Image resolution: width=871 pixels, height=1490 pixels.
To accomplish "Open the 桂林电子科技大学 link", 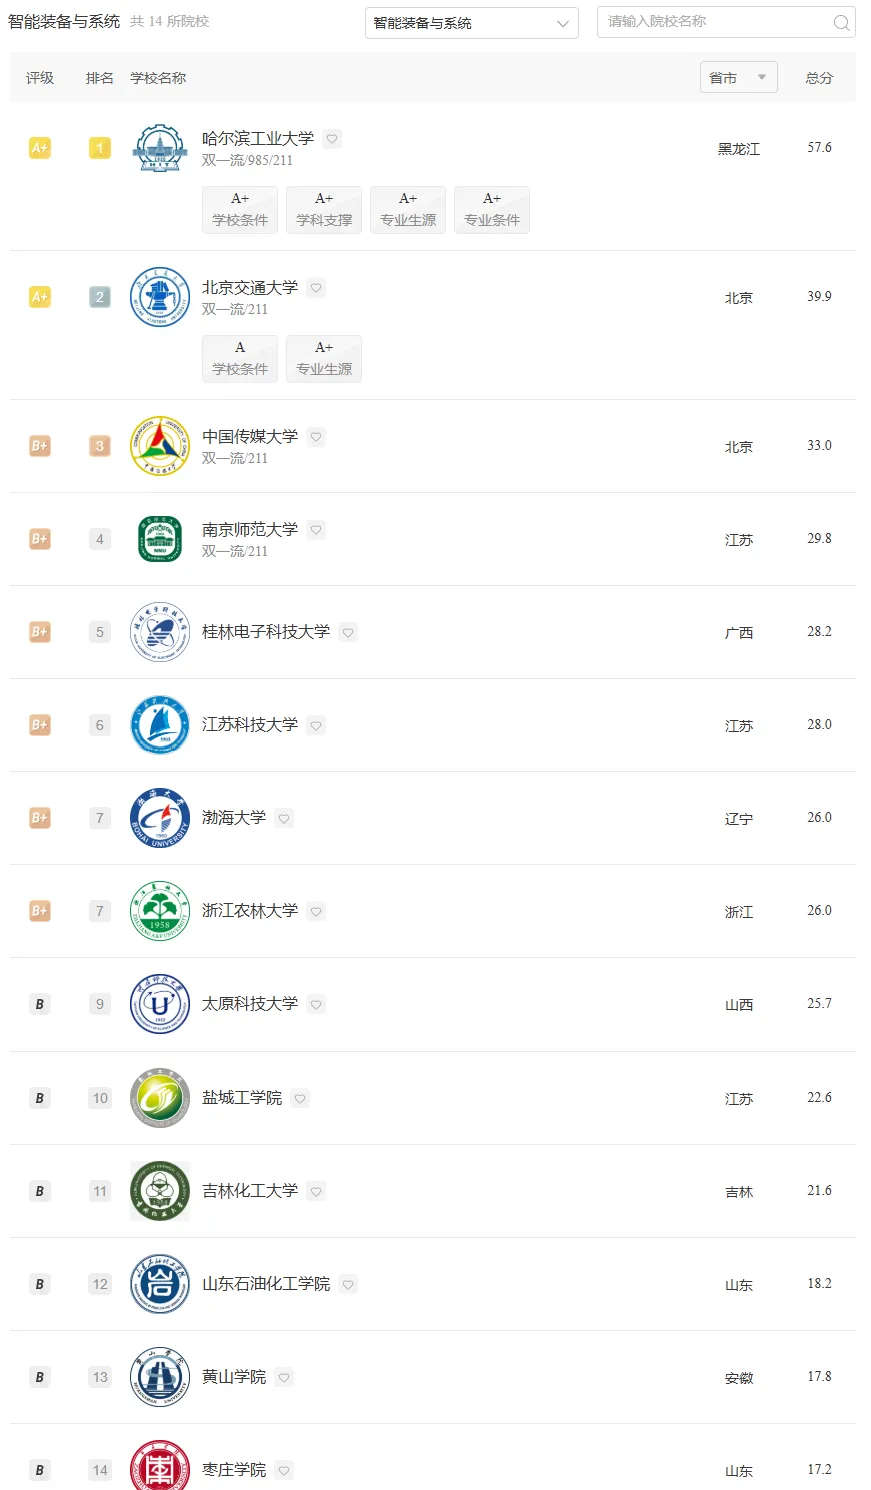I will point(266,632).
